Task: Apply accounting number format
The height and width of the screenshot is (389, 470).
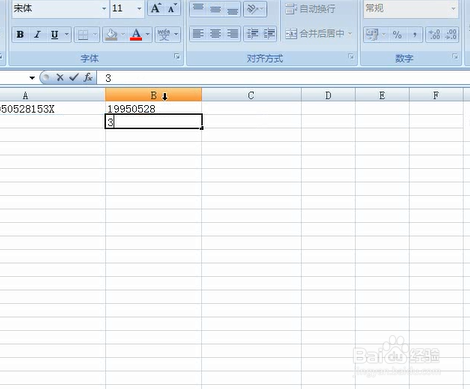Action: [372, 34]
